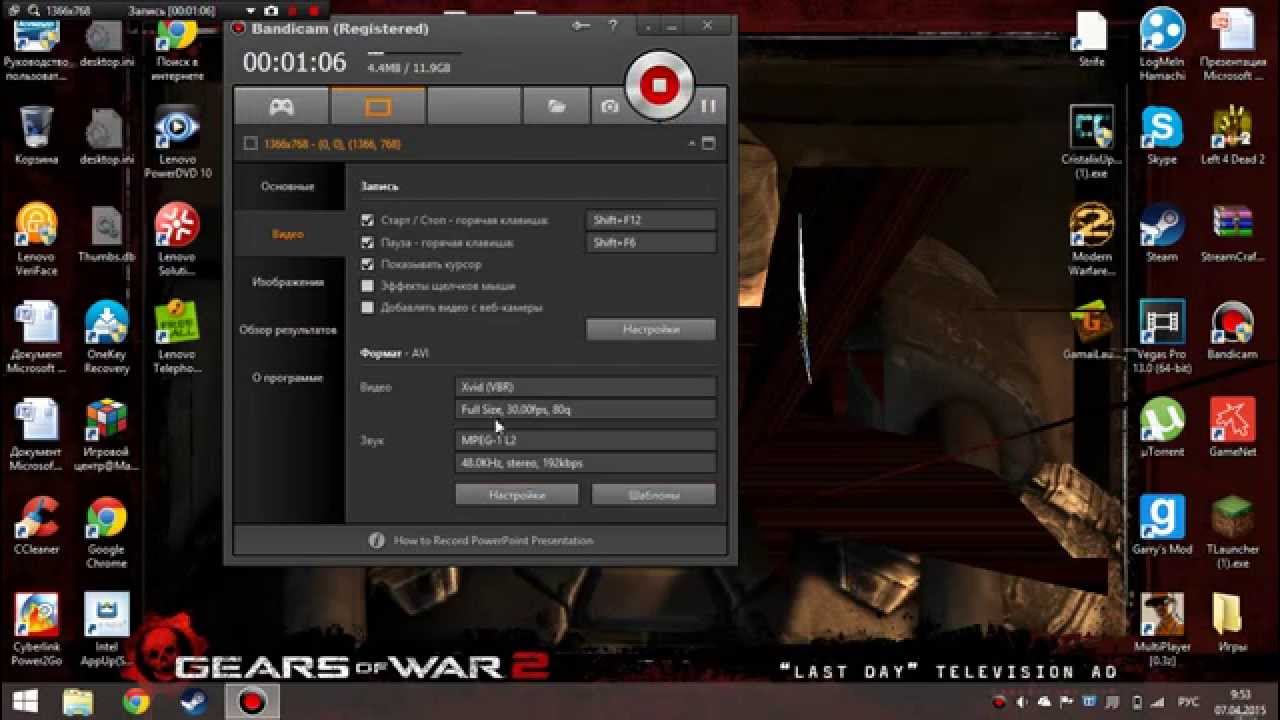The image size is (1280, 720).
Task: Open Bandicam desktop shortcut icon
Action: [x=1232, y=331]
